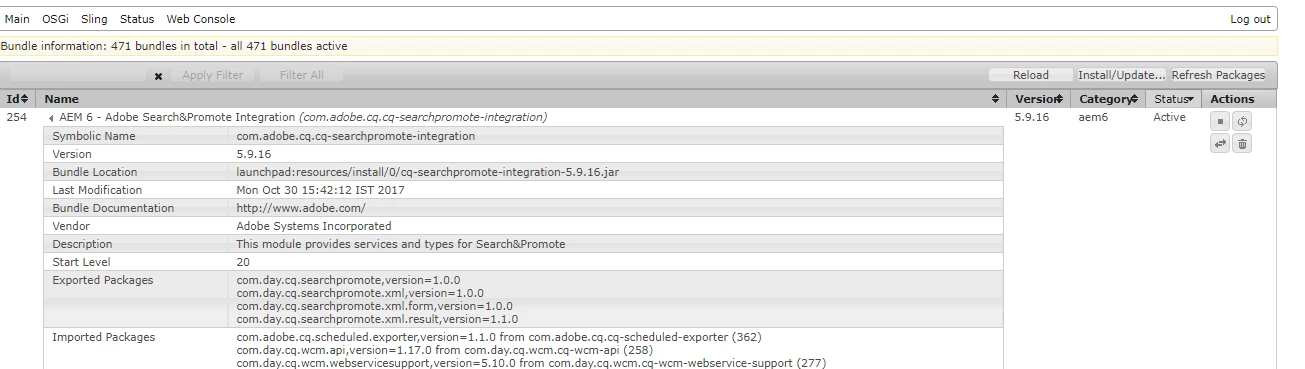Uninstall the bundle using the trash icon
Screen dimensions: 1305x369
tap(1243, 144)
